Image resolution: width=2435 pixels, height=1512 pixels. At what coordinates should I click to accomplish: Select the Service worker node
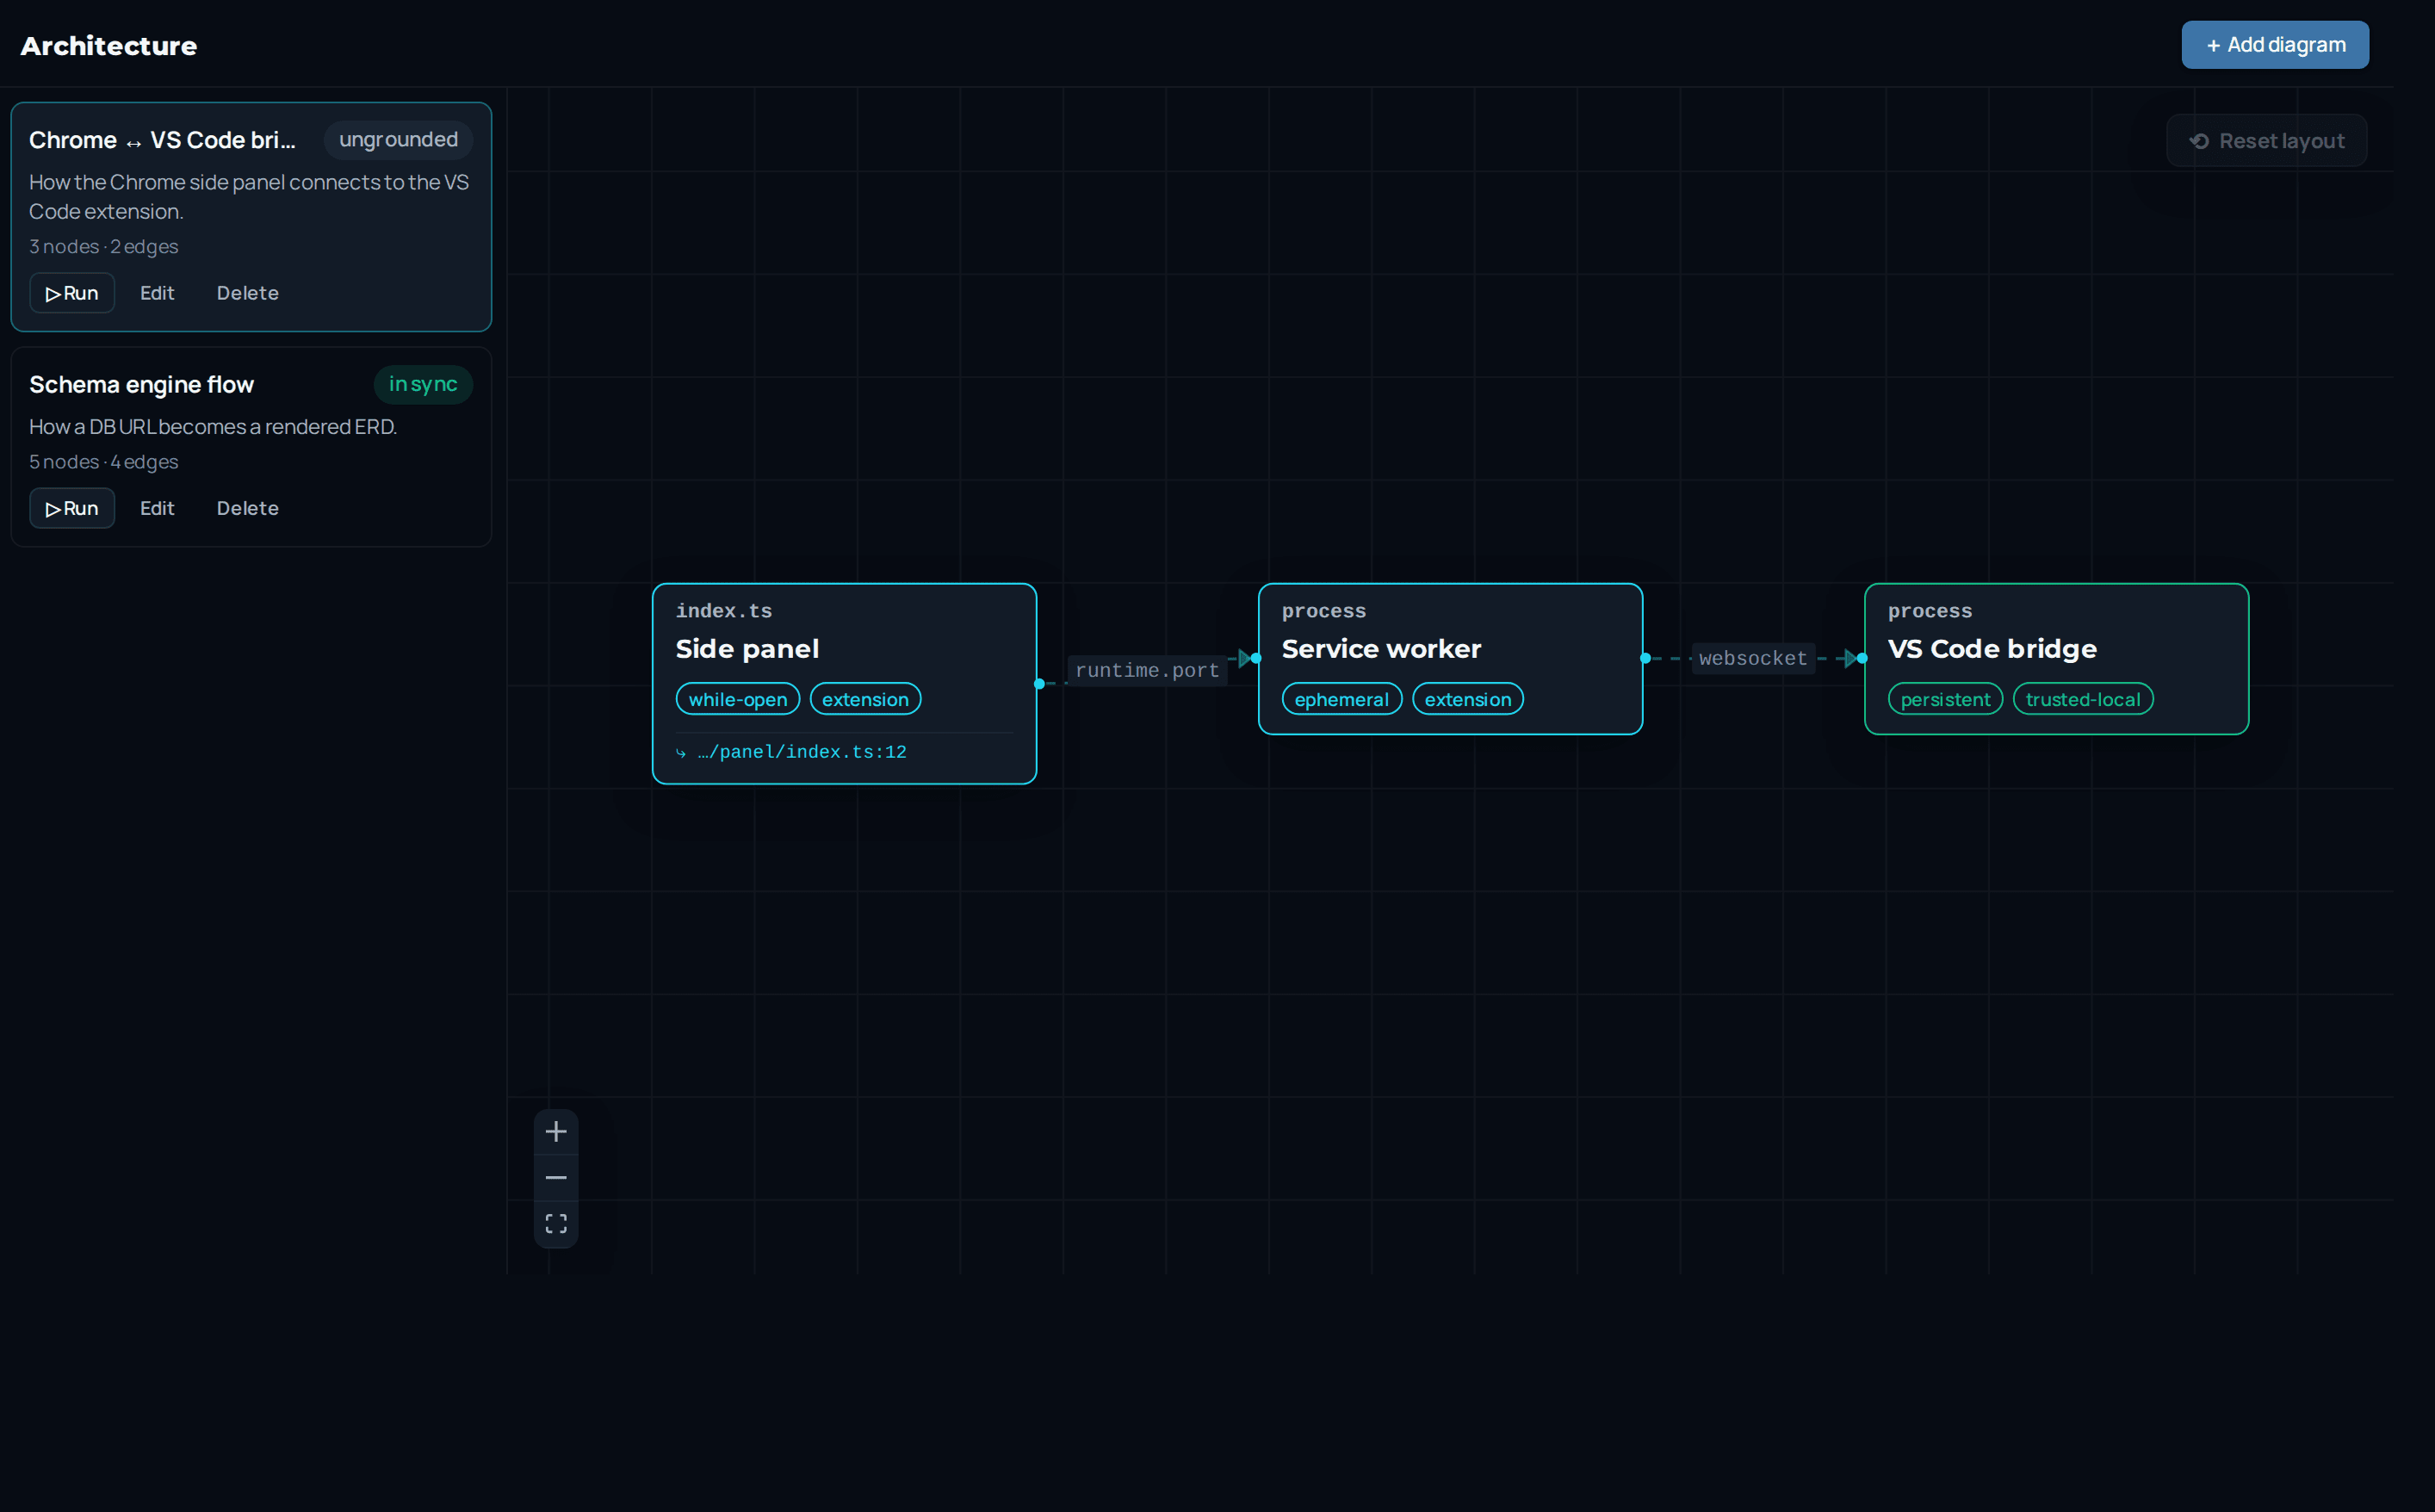coord(1450,659)
